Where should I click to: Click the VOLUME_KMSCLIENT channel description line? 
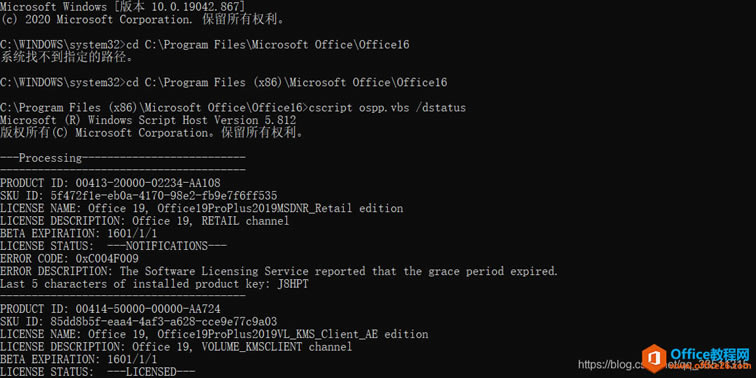(176, 347)
